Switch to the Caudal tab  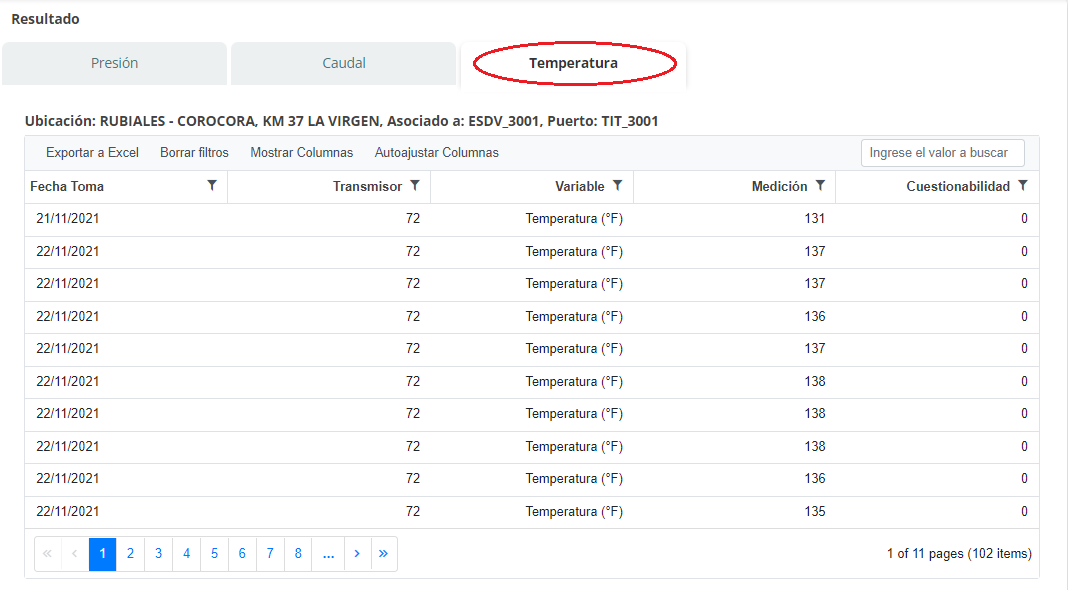pyautogui.click(x=343, y=63)
